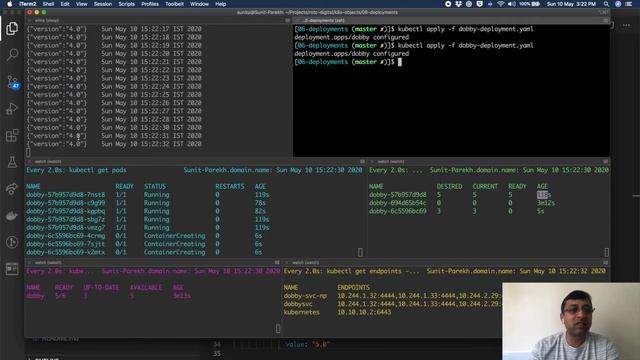Open the pane menu on the get pods pane

pos(362,162)
